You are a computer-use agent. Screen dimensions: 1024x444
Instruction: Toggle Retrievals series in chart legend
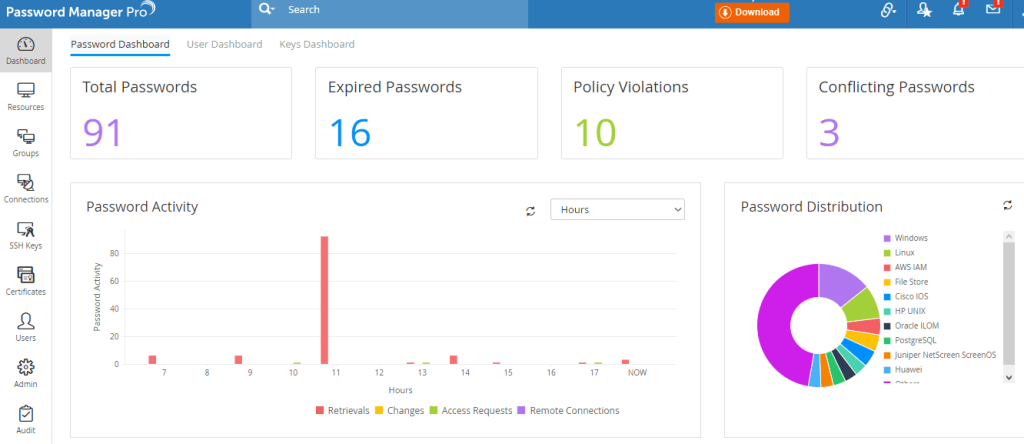pyautogui.click(x=343, y=410)
